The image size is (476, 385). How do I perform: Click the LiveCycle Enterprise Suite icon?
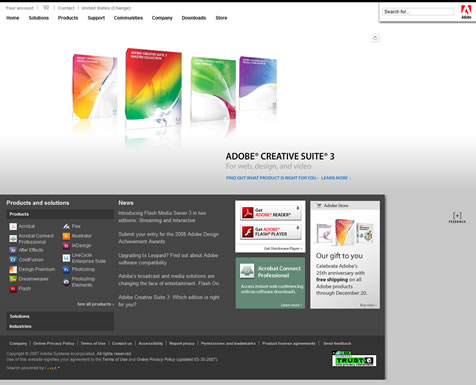(x=66, y=258)
